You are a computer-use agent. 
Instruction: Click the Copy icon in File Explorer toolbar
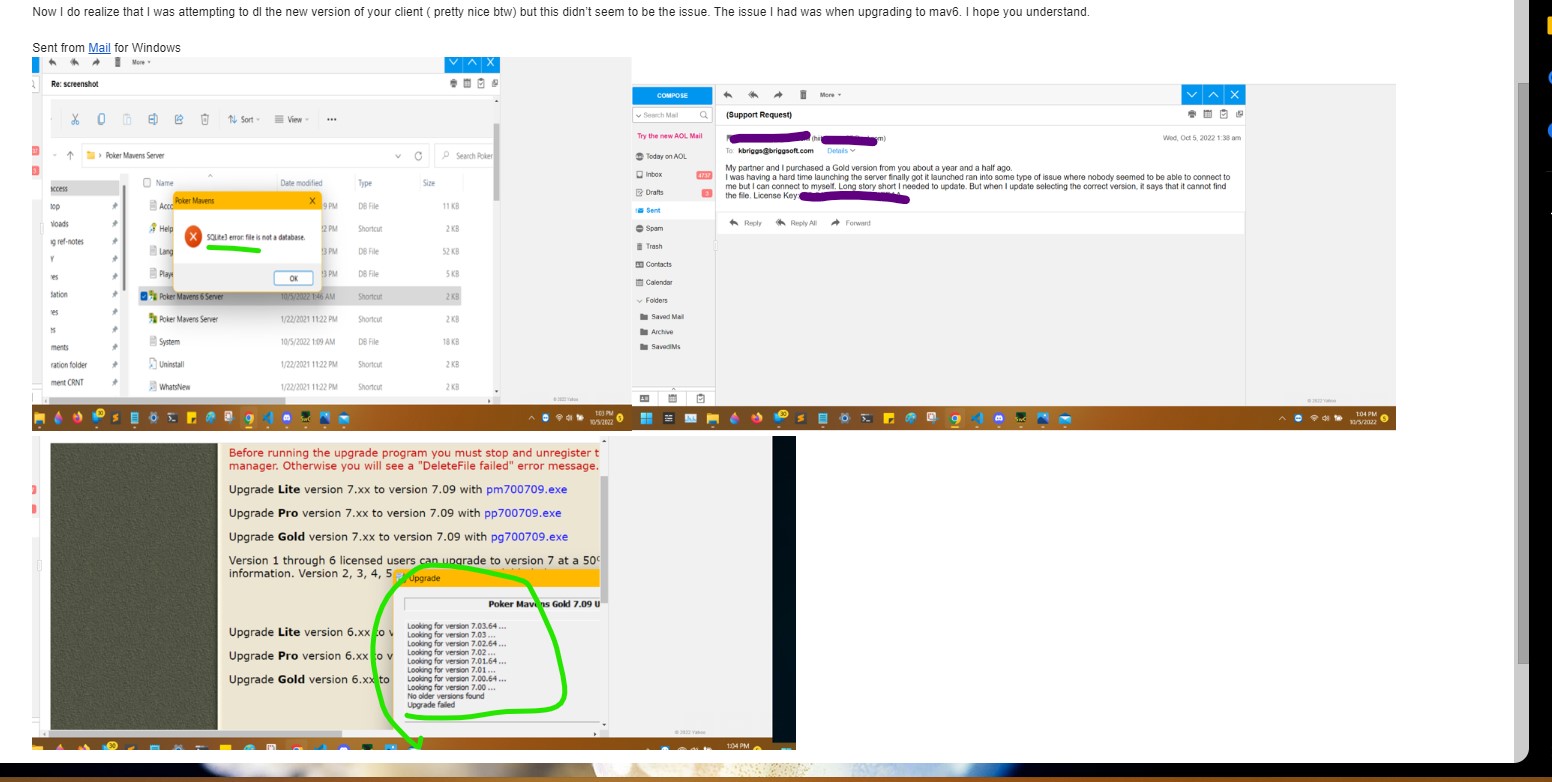tap(101, 119)
